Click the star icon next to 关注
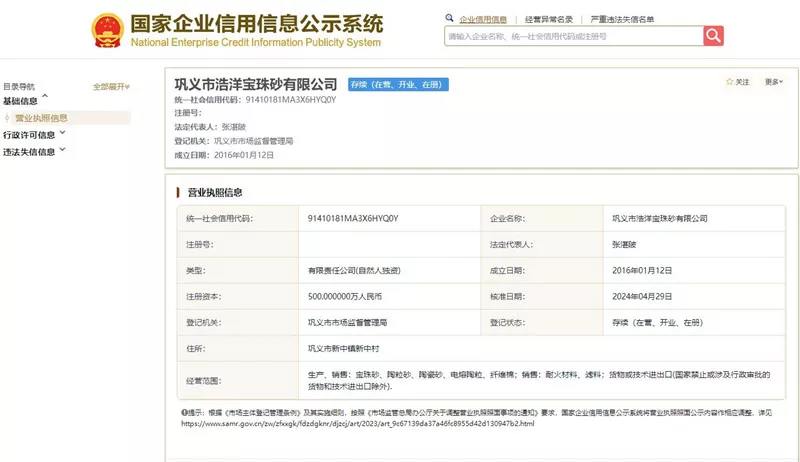Screen dimensions: 800x462 (730, 82)
